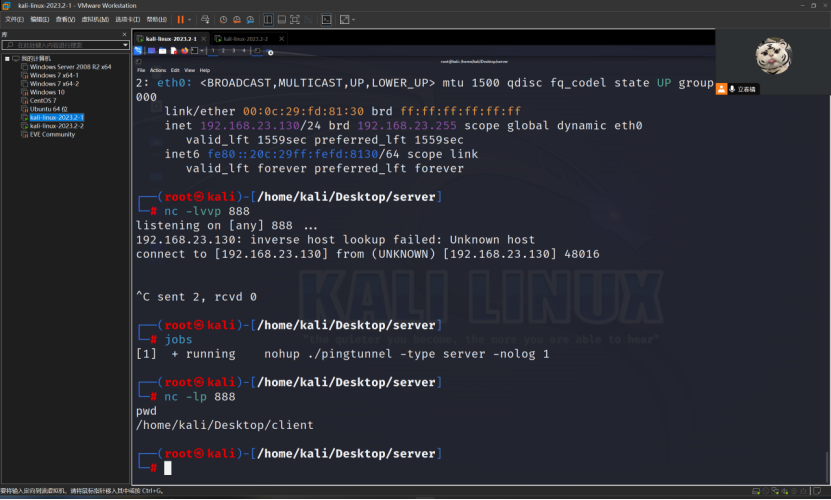Open the 编辑(E) menu
The width and height of the screenshot is (831, 500).
(x=40, y=20)
